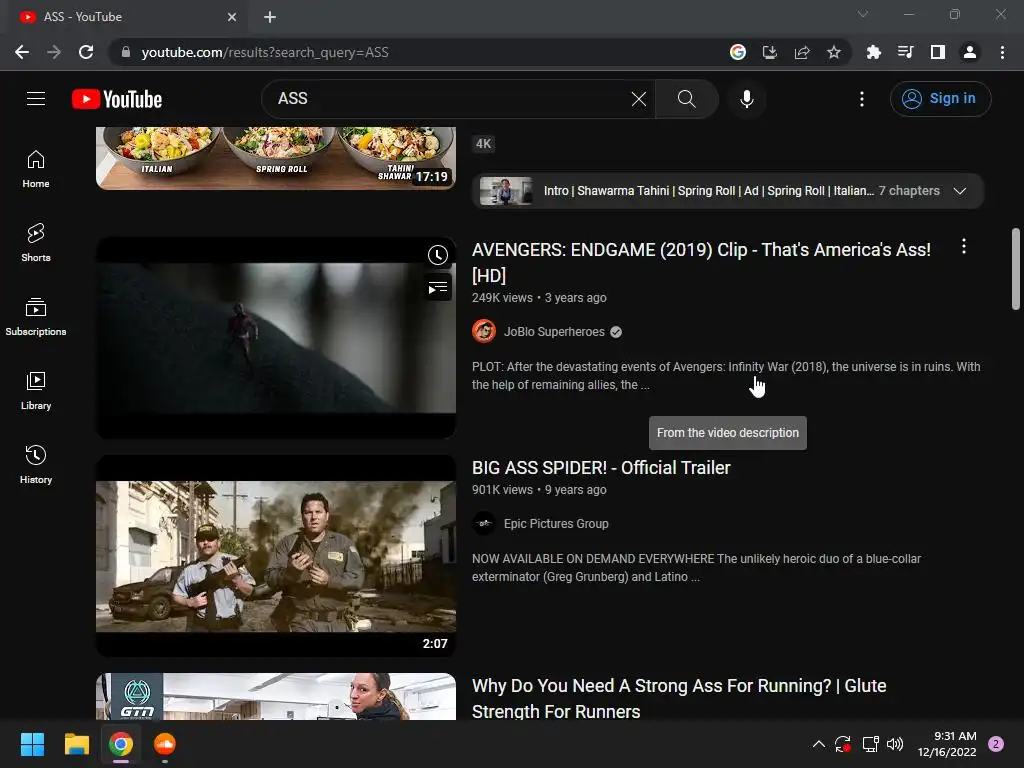Click the Sign in button
Viewport: 1024px width, 768px height.
[940, 99]
